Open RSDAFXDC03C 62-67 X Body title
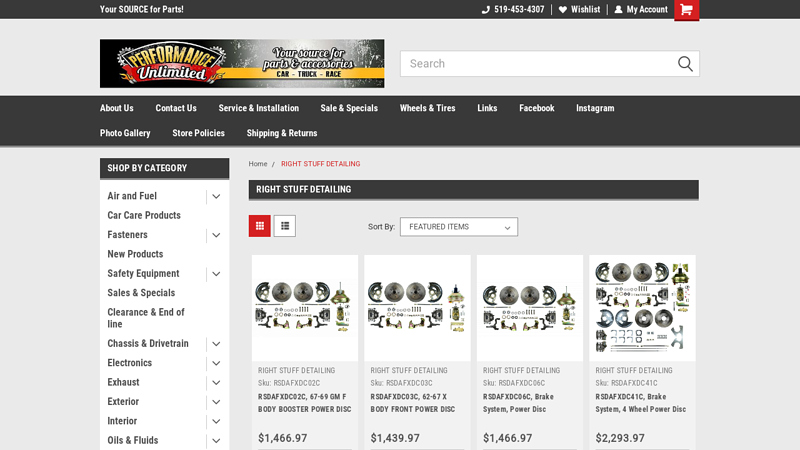Viewport: 800px width, 450px height. click(x=413, y=403)
